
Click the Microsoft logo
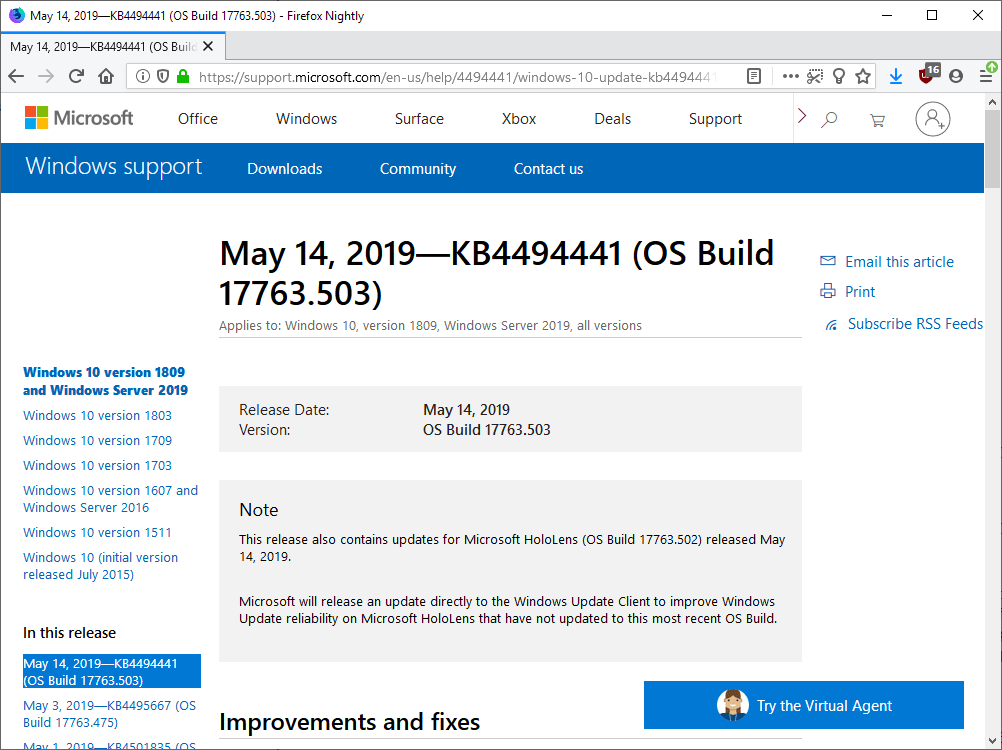click(x=79, y=118)
